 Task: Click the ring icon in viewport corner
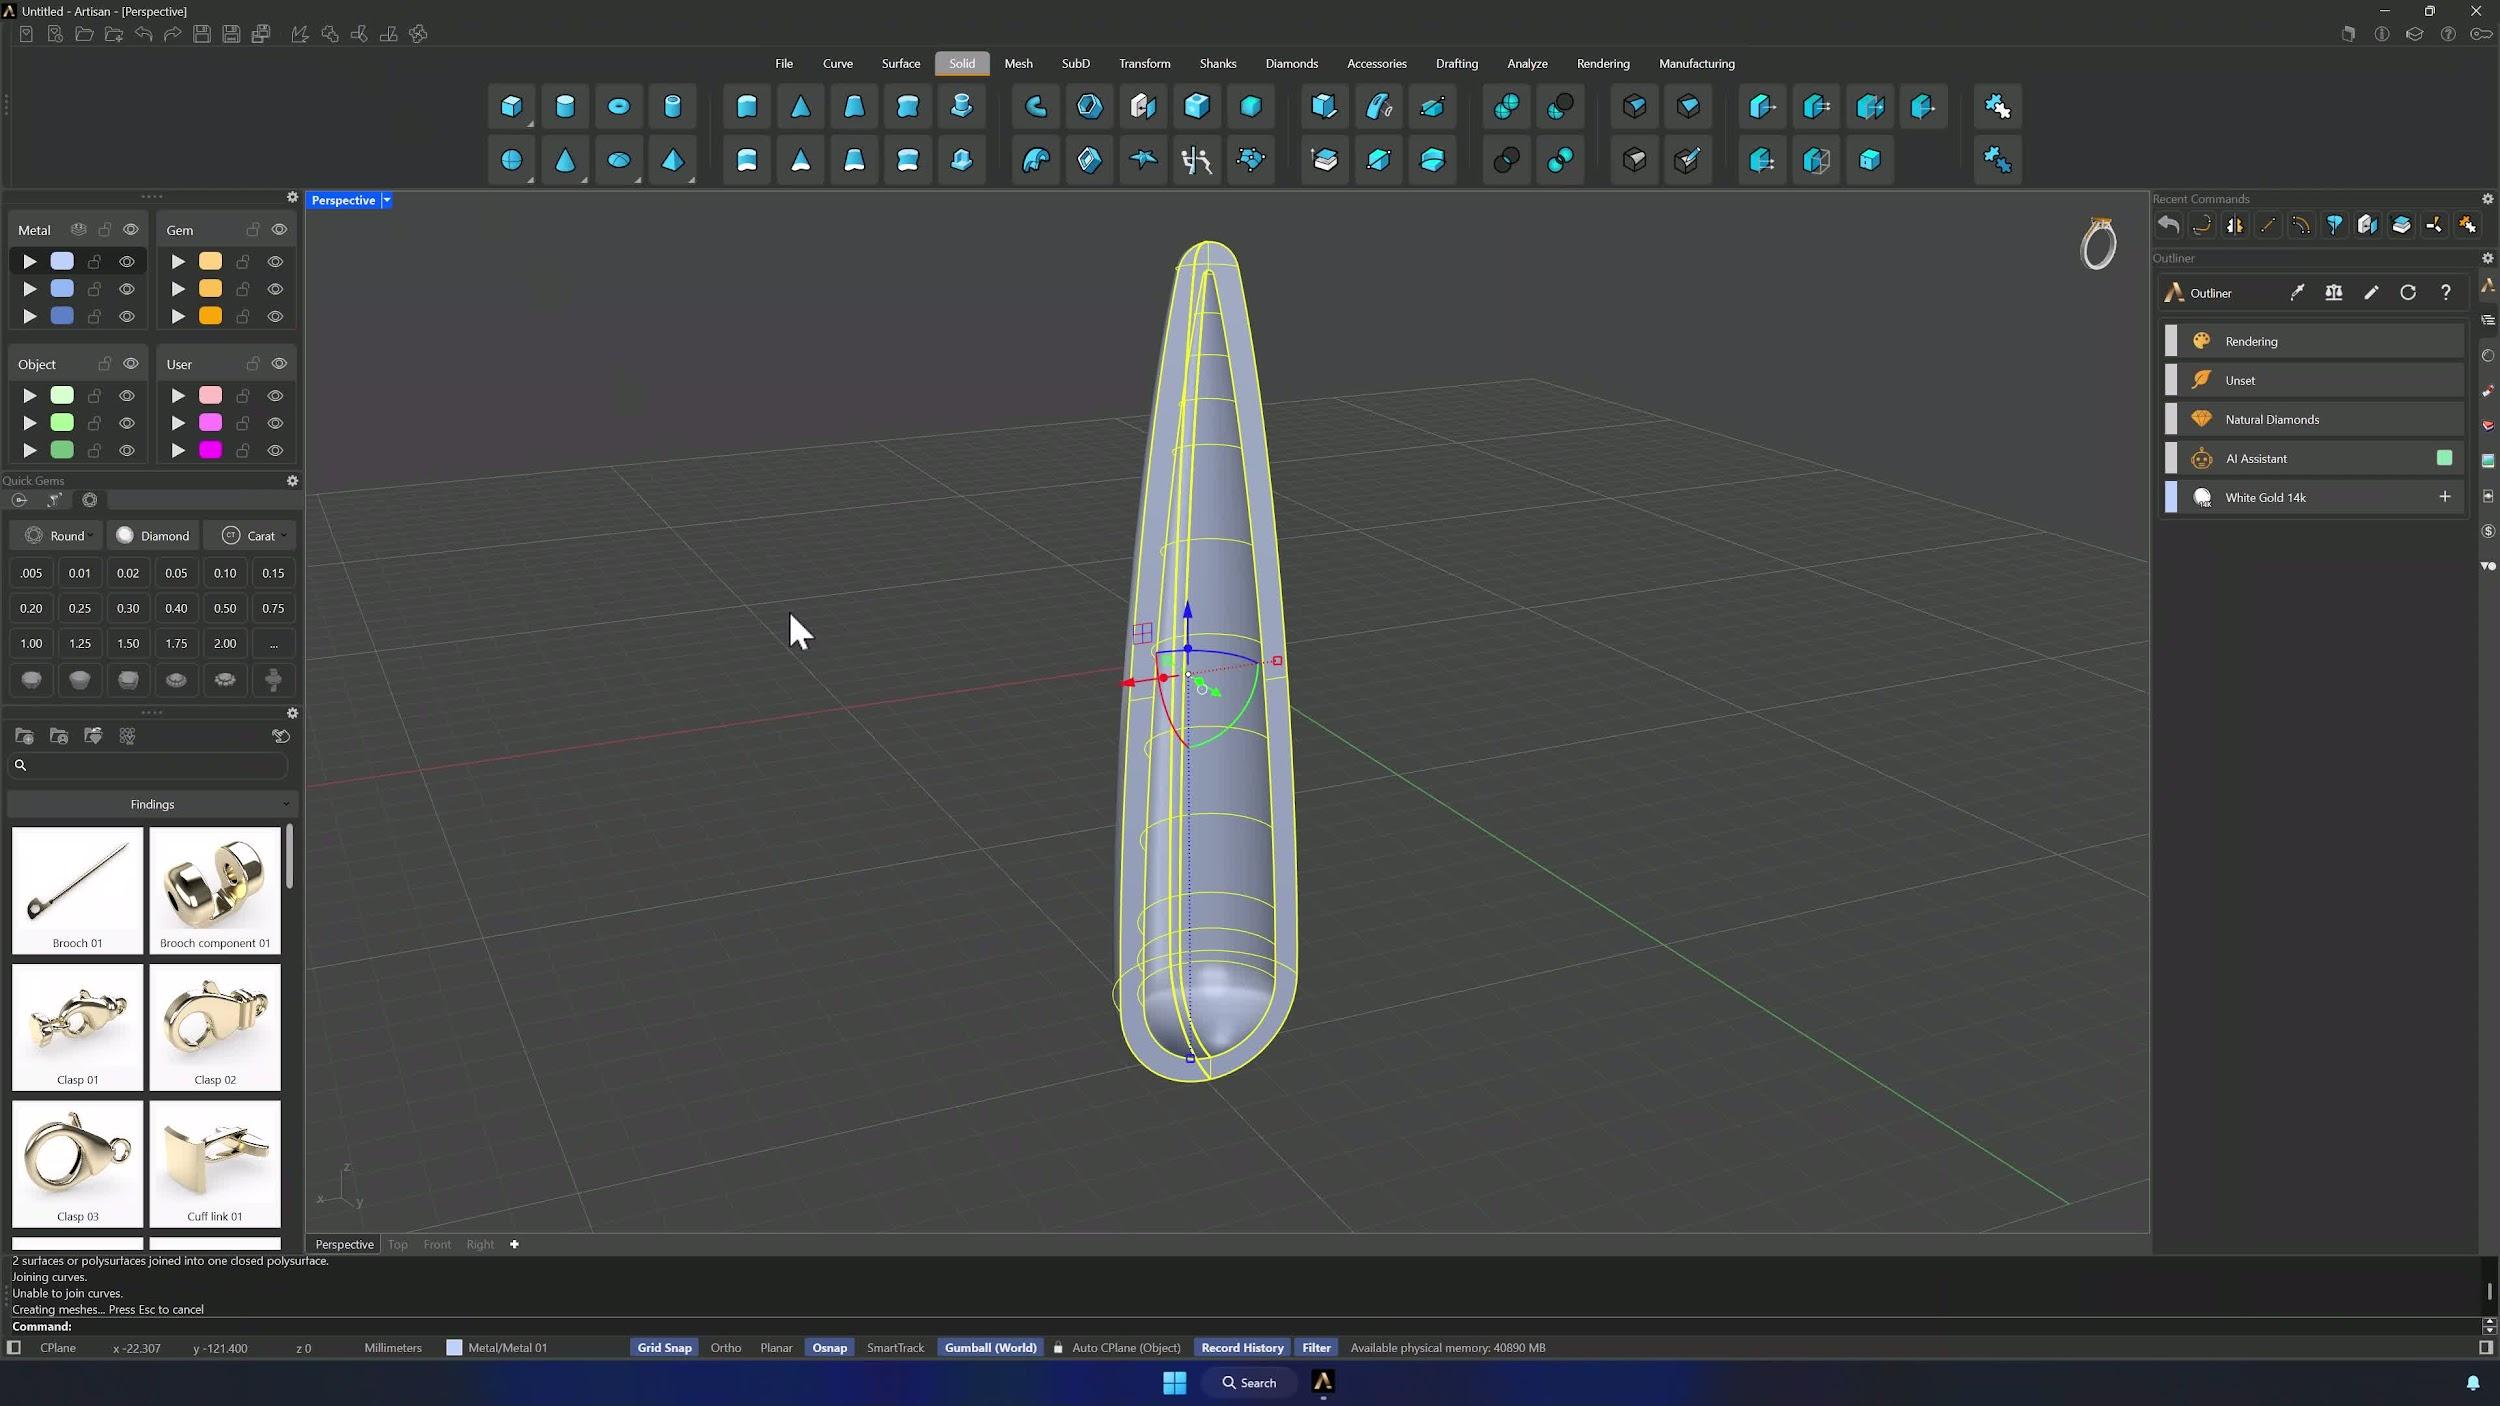point(2098,244)
